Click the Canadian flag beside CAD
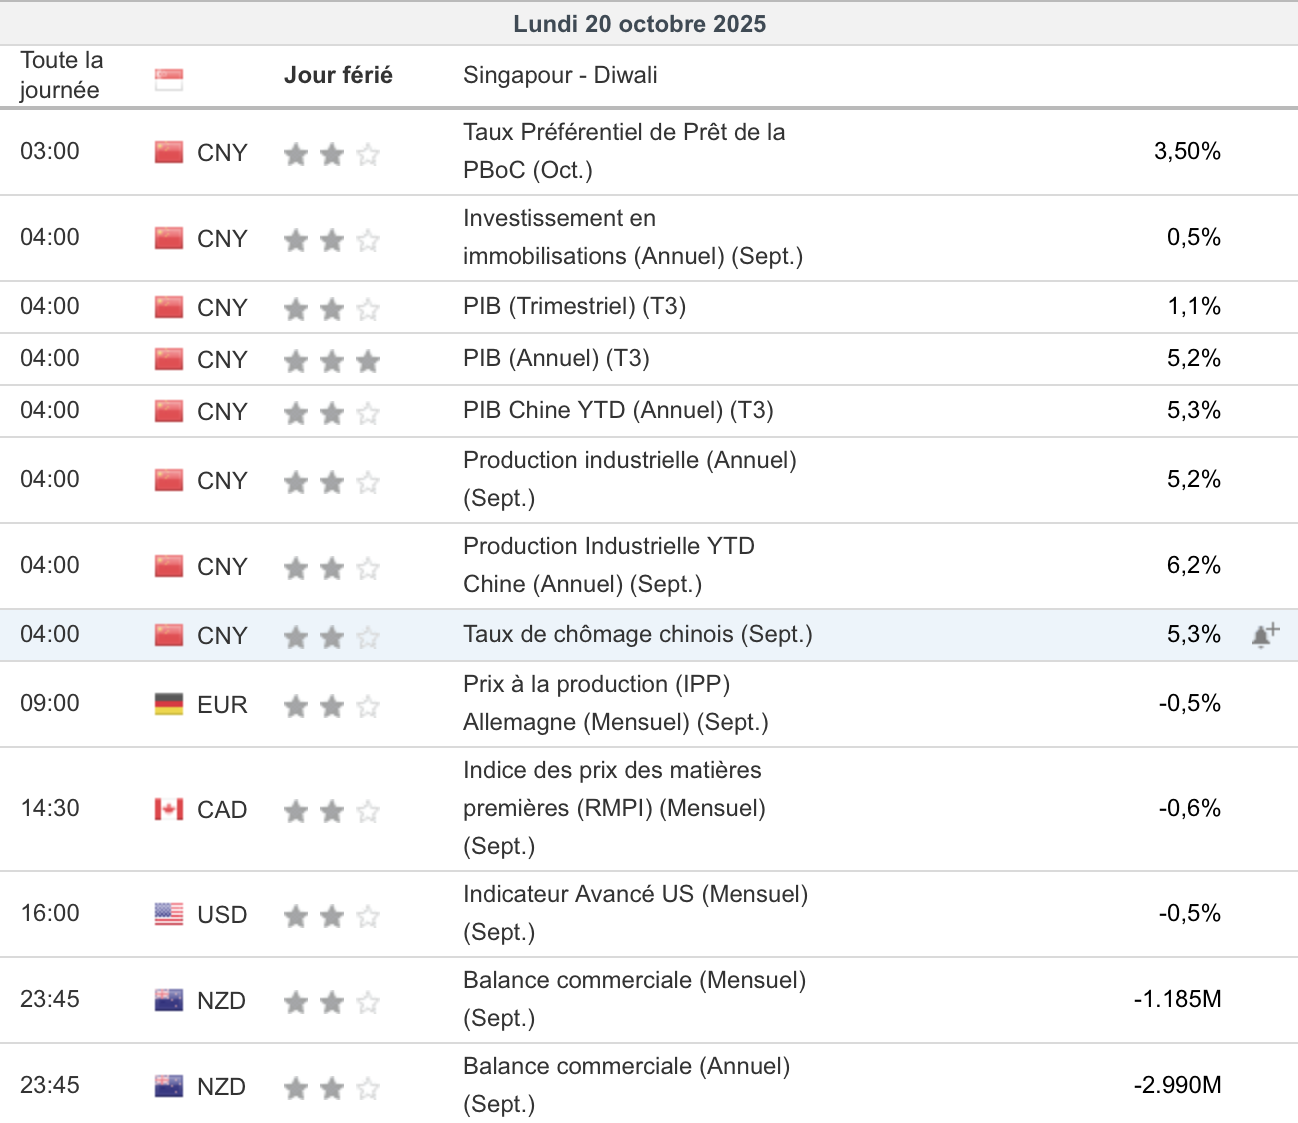Image resolution: width=1298 pixels, height=1123 pixels. click(x=169, y=809)
